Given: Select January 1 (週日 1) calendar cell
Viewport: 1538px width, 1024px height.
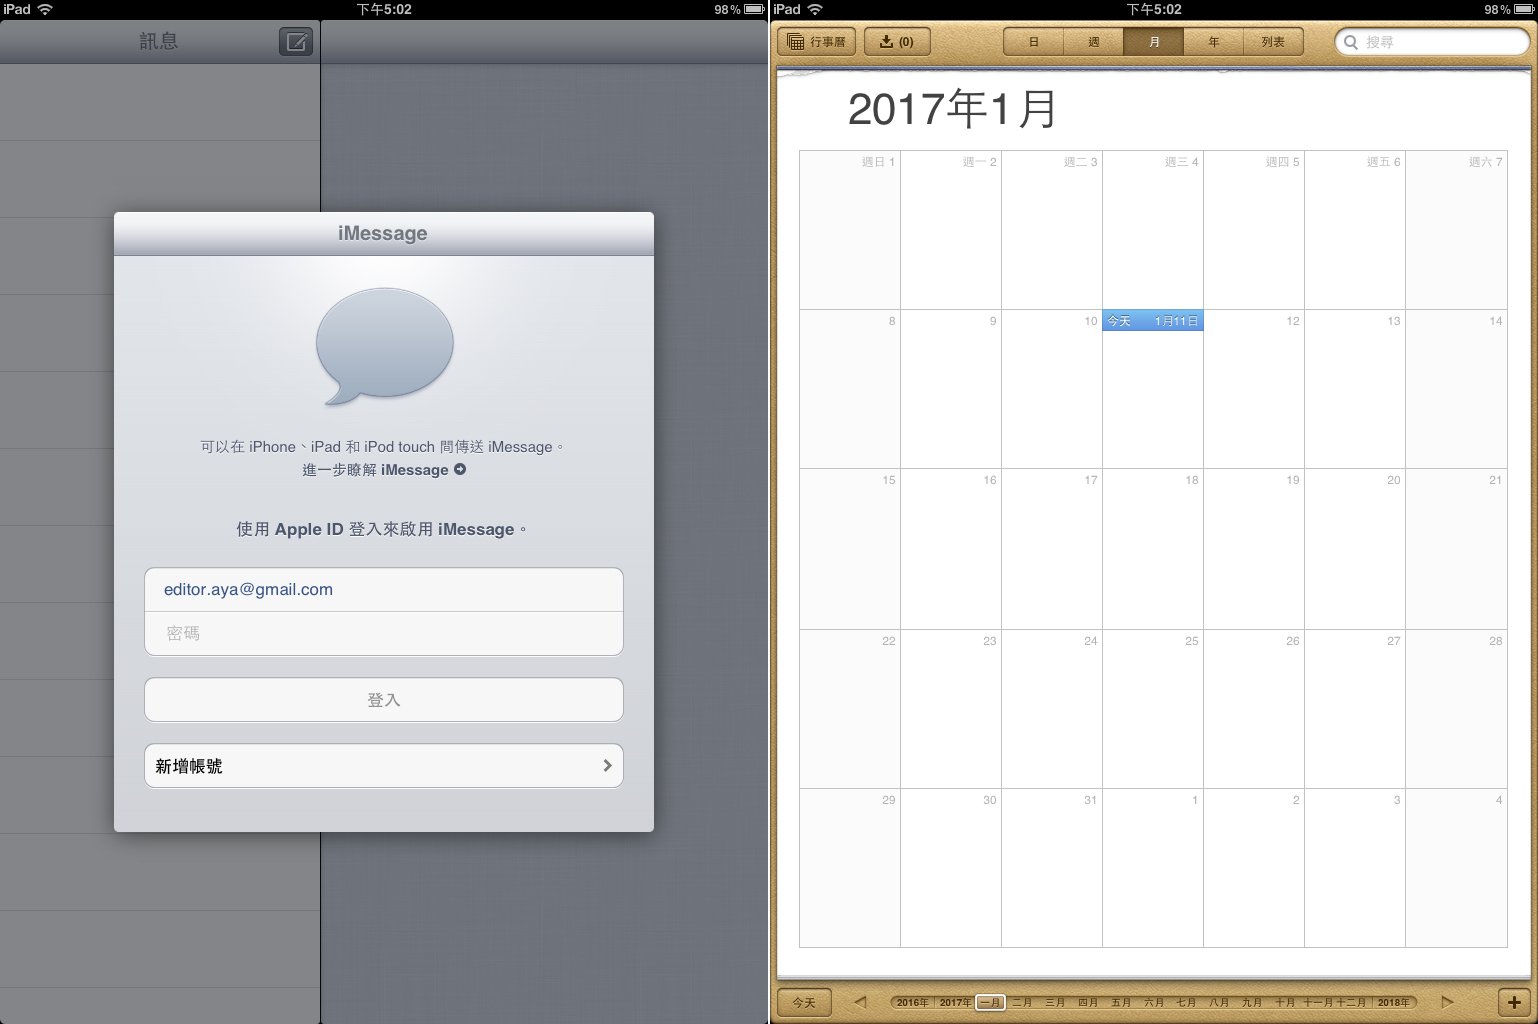Looking at the screenshot, I should point(850,230).
